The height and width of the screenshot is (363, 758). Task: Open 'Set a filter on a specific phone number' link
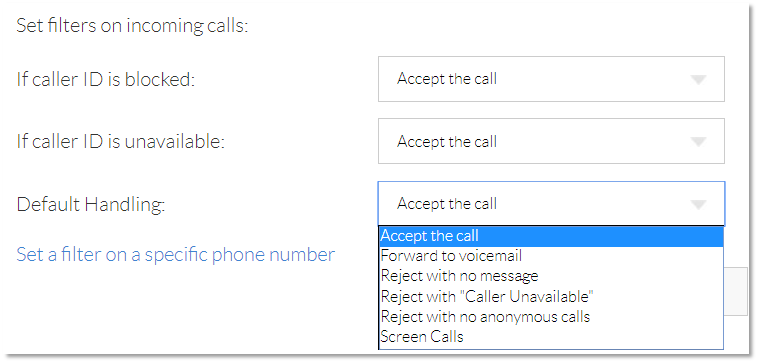(x=175, y=254)
